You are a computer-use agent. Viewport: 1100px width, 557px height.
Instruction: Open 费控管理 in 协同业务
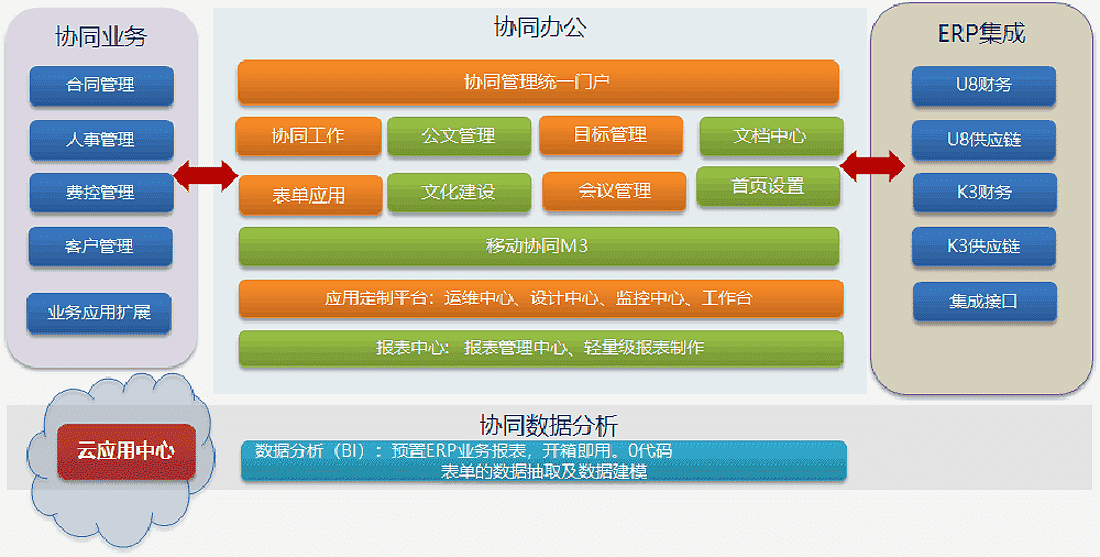(x=101, y=193)
